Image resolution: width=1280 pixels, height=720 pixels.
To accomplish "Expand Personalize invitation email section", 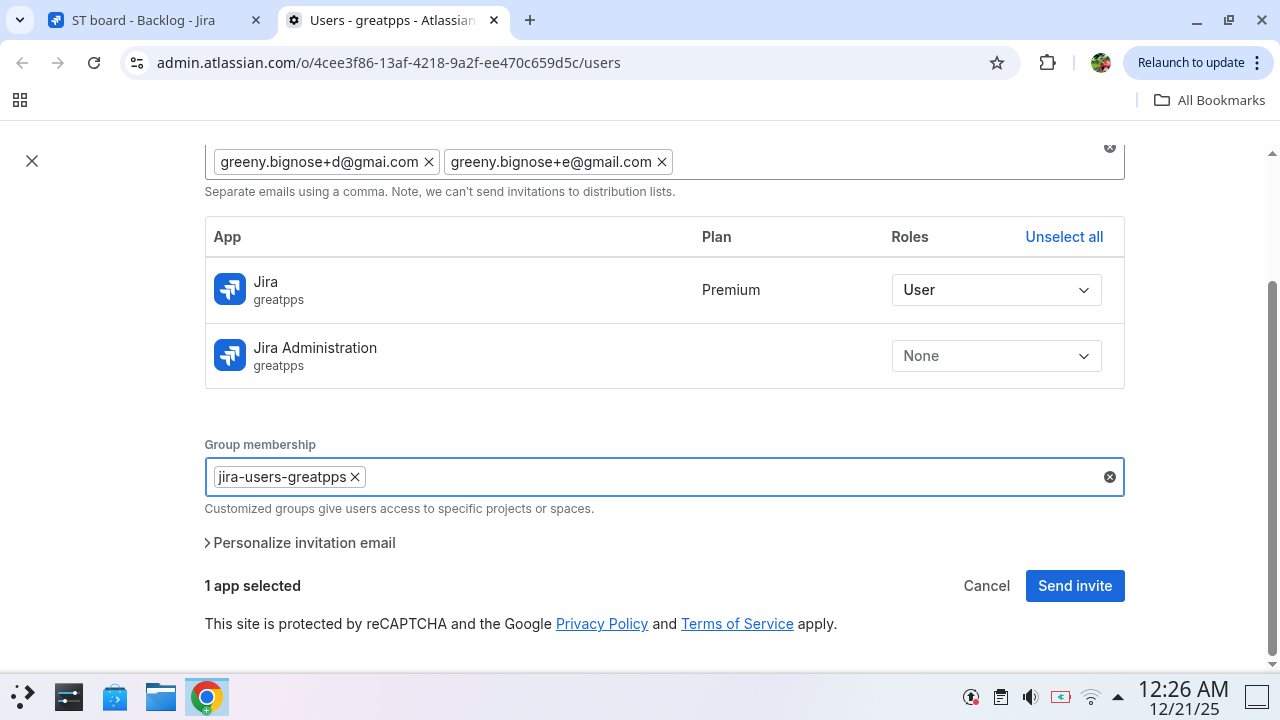I will click(300, 543).
